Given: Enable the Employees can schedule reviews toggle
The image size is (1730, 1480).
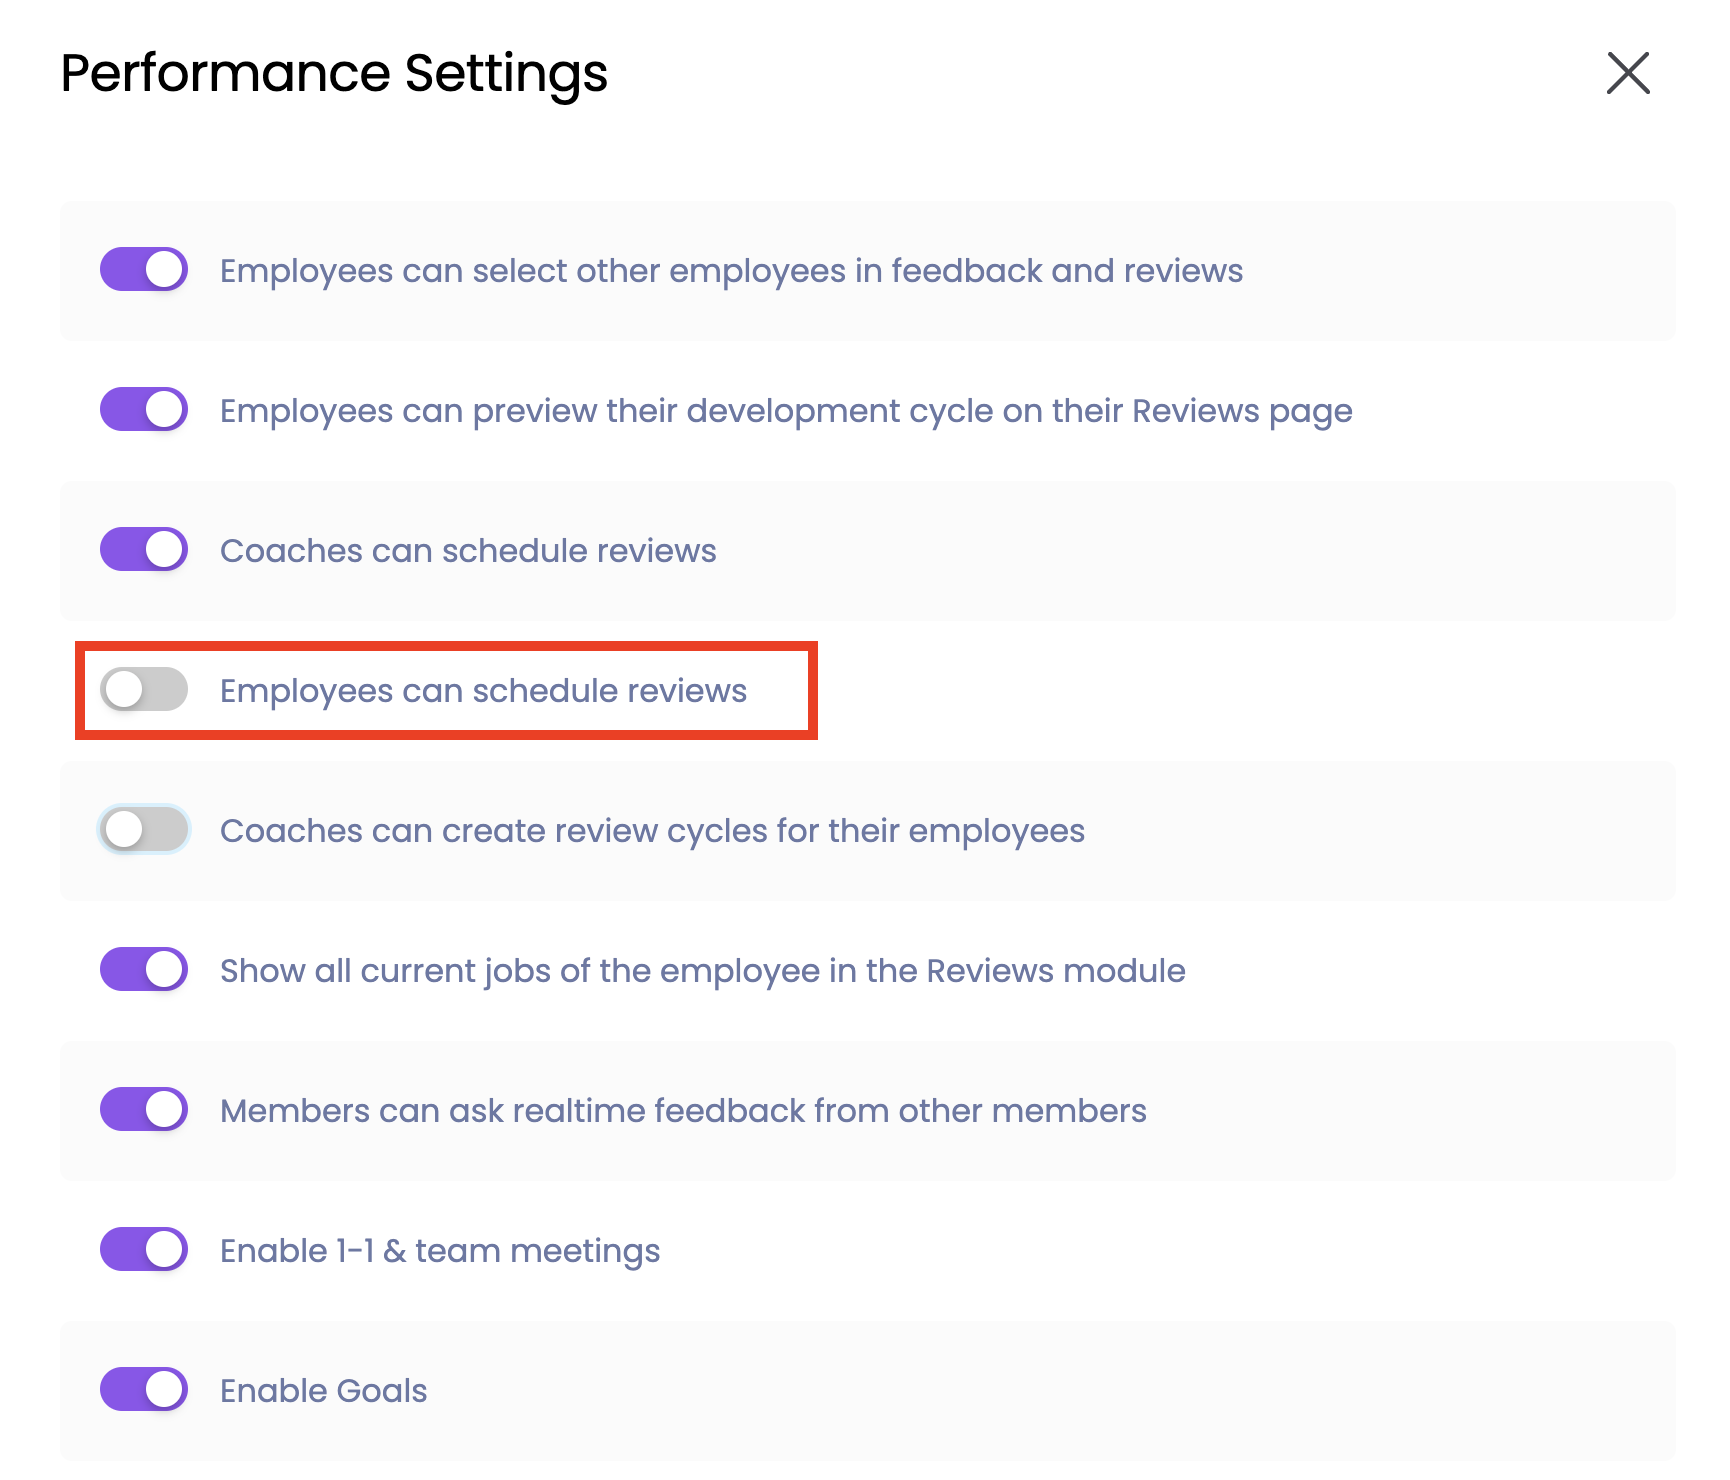Looking at the screenshot, I should pyautogui.click(x=144, y=690).
